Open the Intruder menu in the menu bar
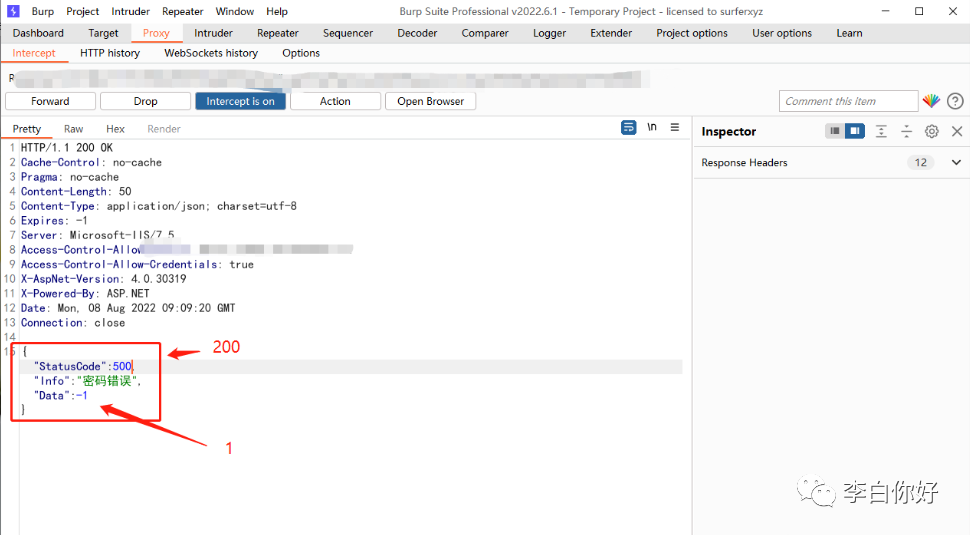Viewport: 970px width, 535px height. pos(131,11)
